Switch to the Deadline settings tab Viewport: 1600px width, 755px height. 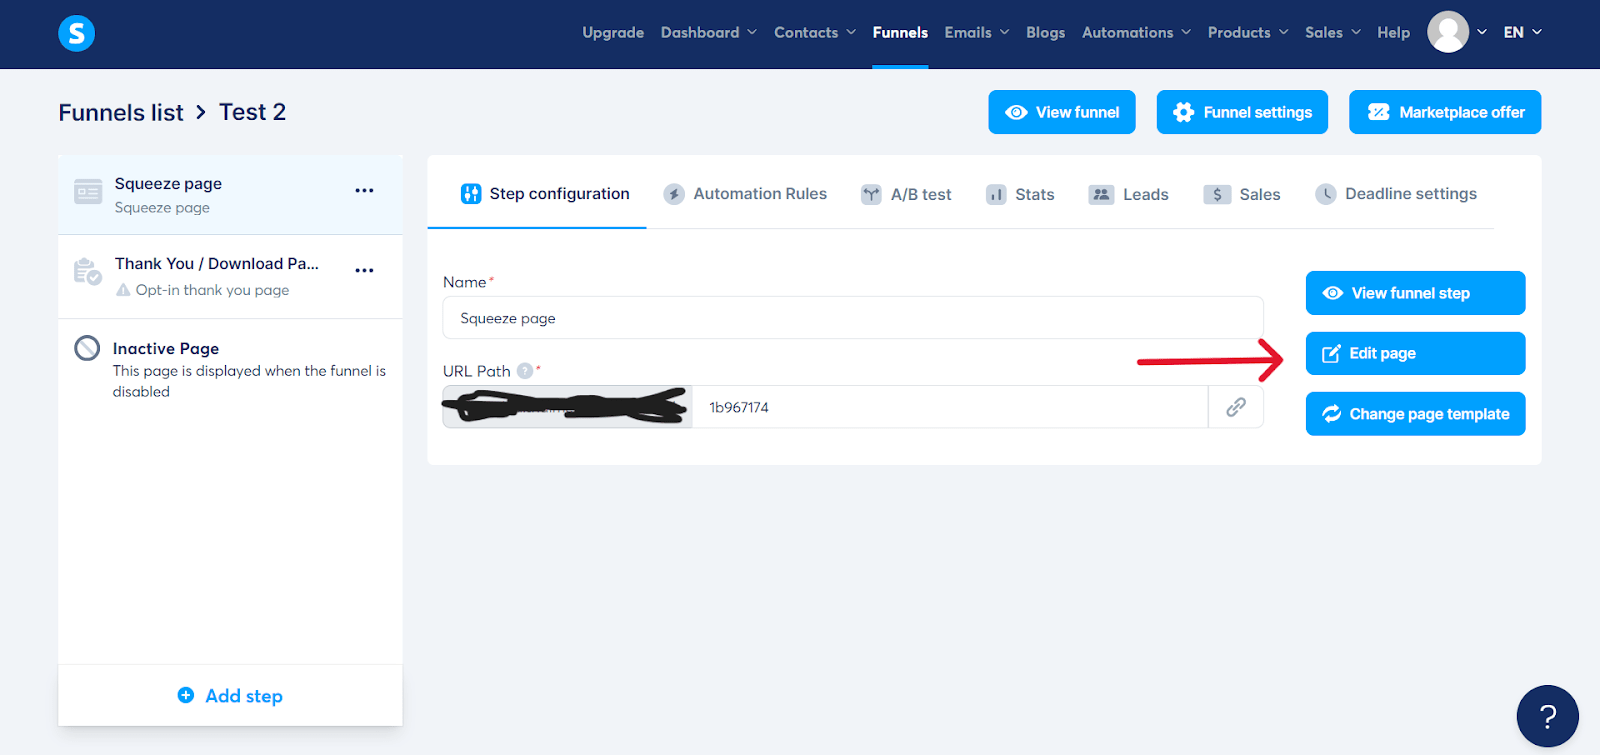1396,194
